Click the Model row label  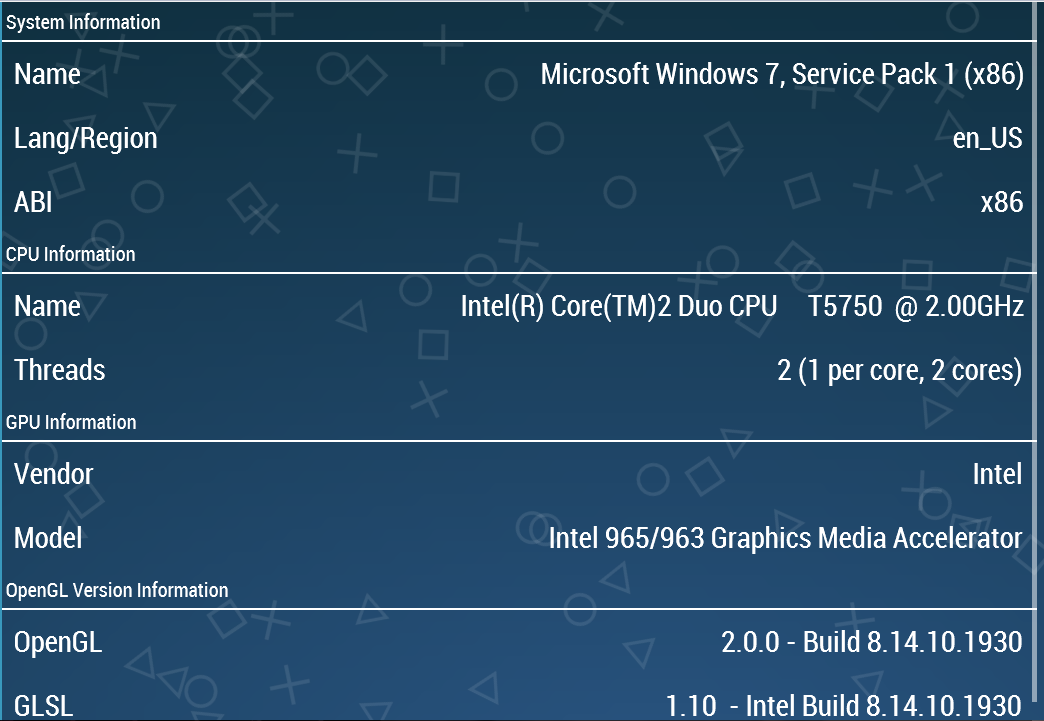click(48, 539)
